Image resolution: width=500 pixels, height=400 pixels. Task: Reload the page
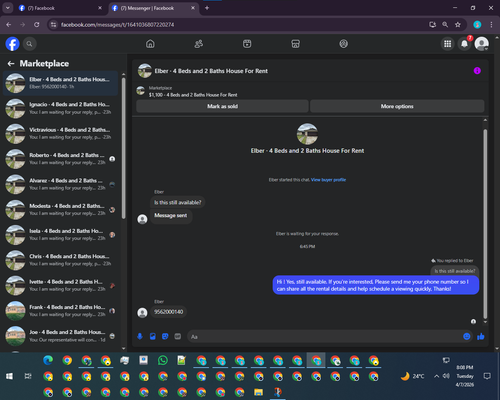point(37,25)
